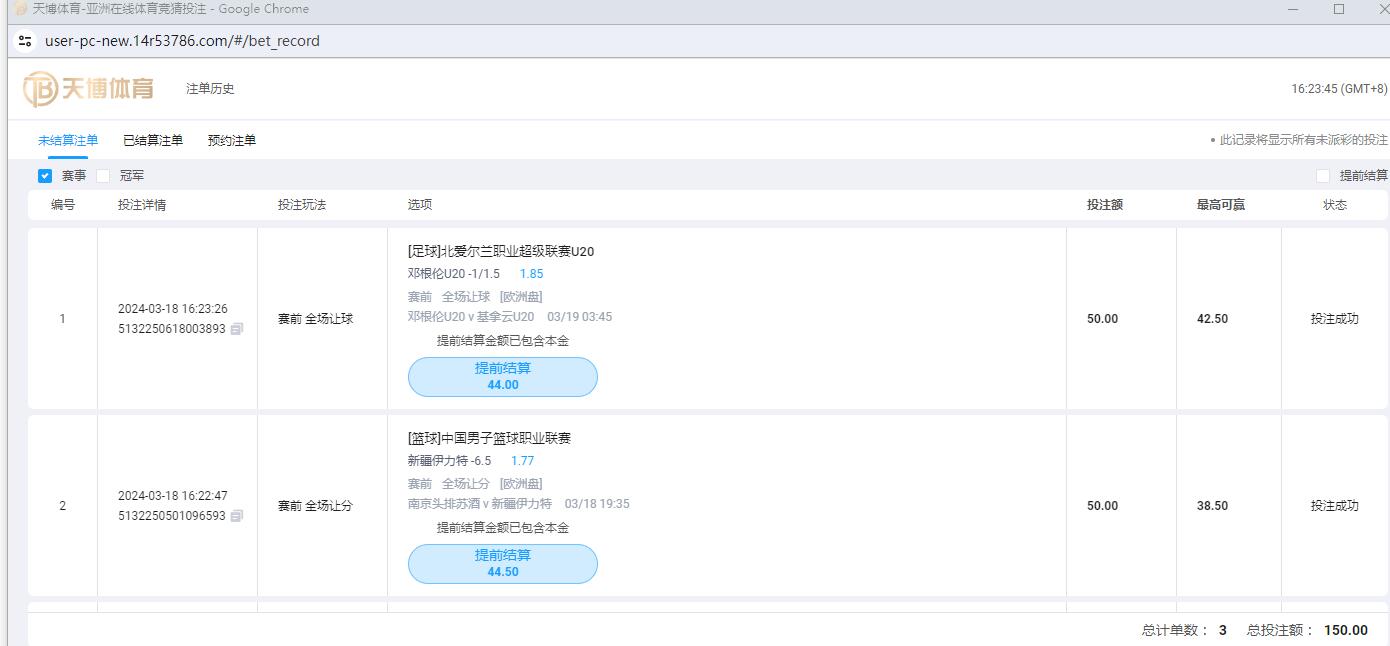This screenshot has height=646, width=1390.
Task: Click the max win value 42.50
Action: (1212, 319)
